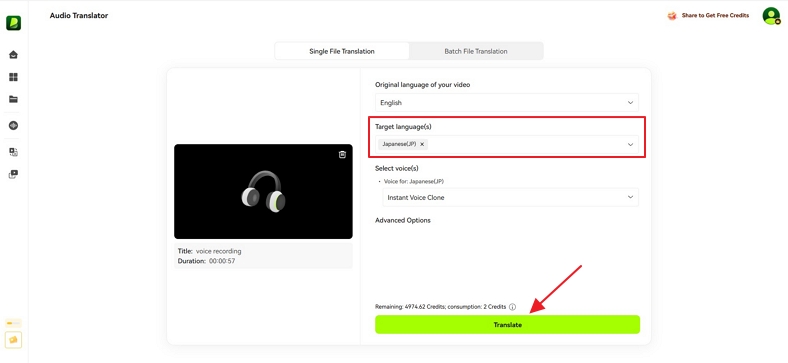Open the original language English dropdown
This screenshot has height=363, width=788.
[x=507, y=103]
